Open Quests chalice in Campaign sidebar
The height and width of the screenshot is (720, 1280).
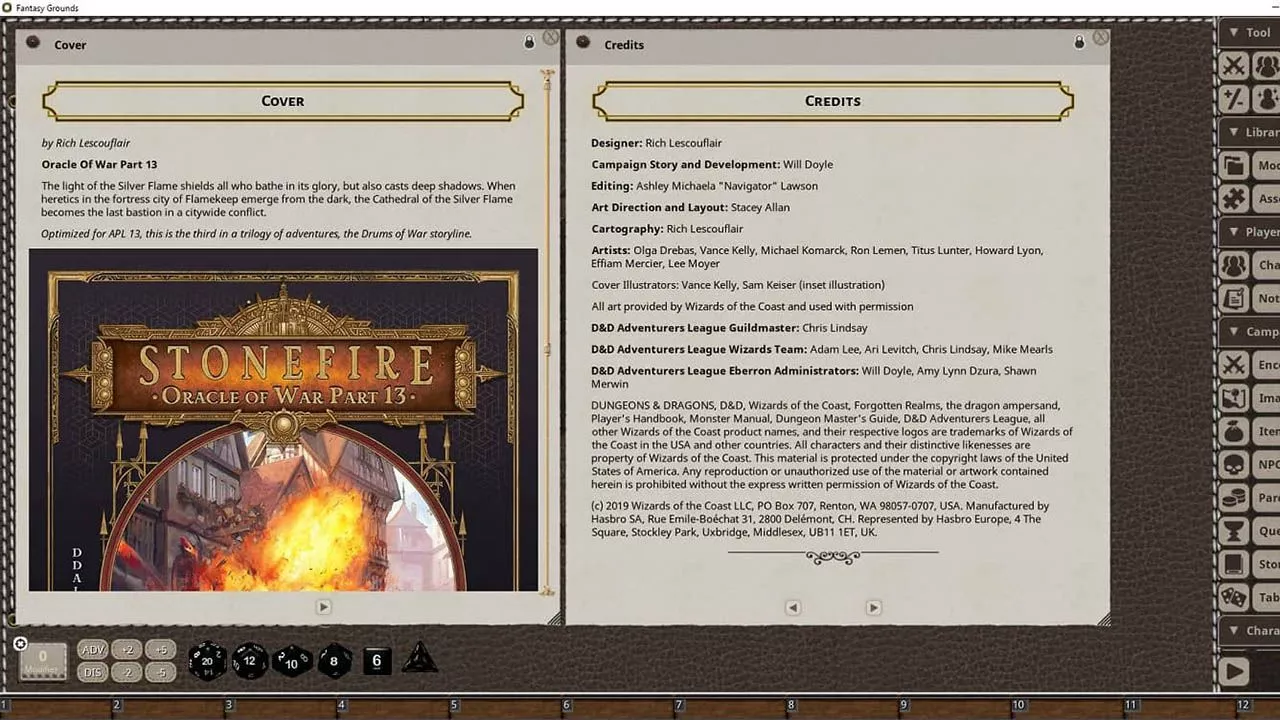pyautogui.click(x=1250, y=531)
